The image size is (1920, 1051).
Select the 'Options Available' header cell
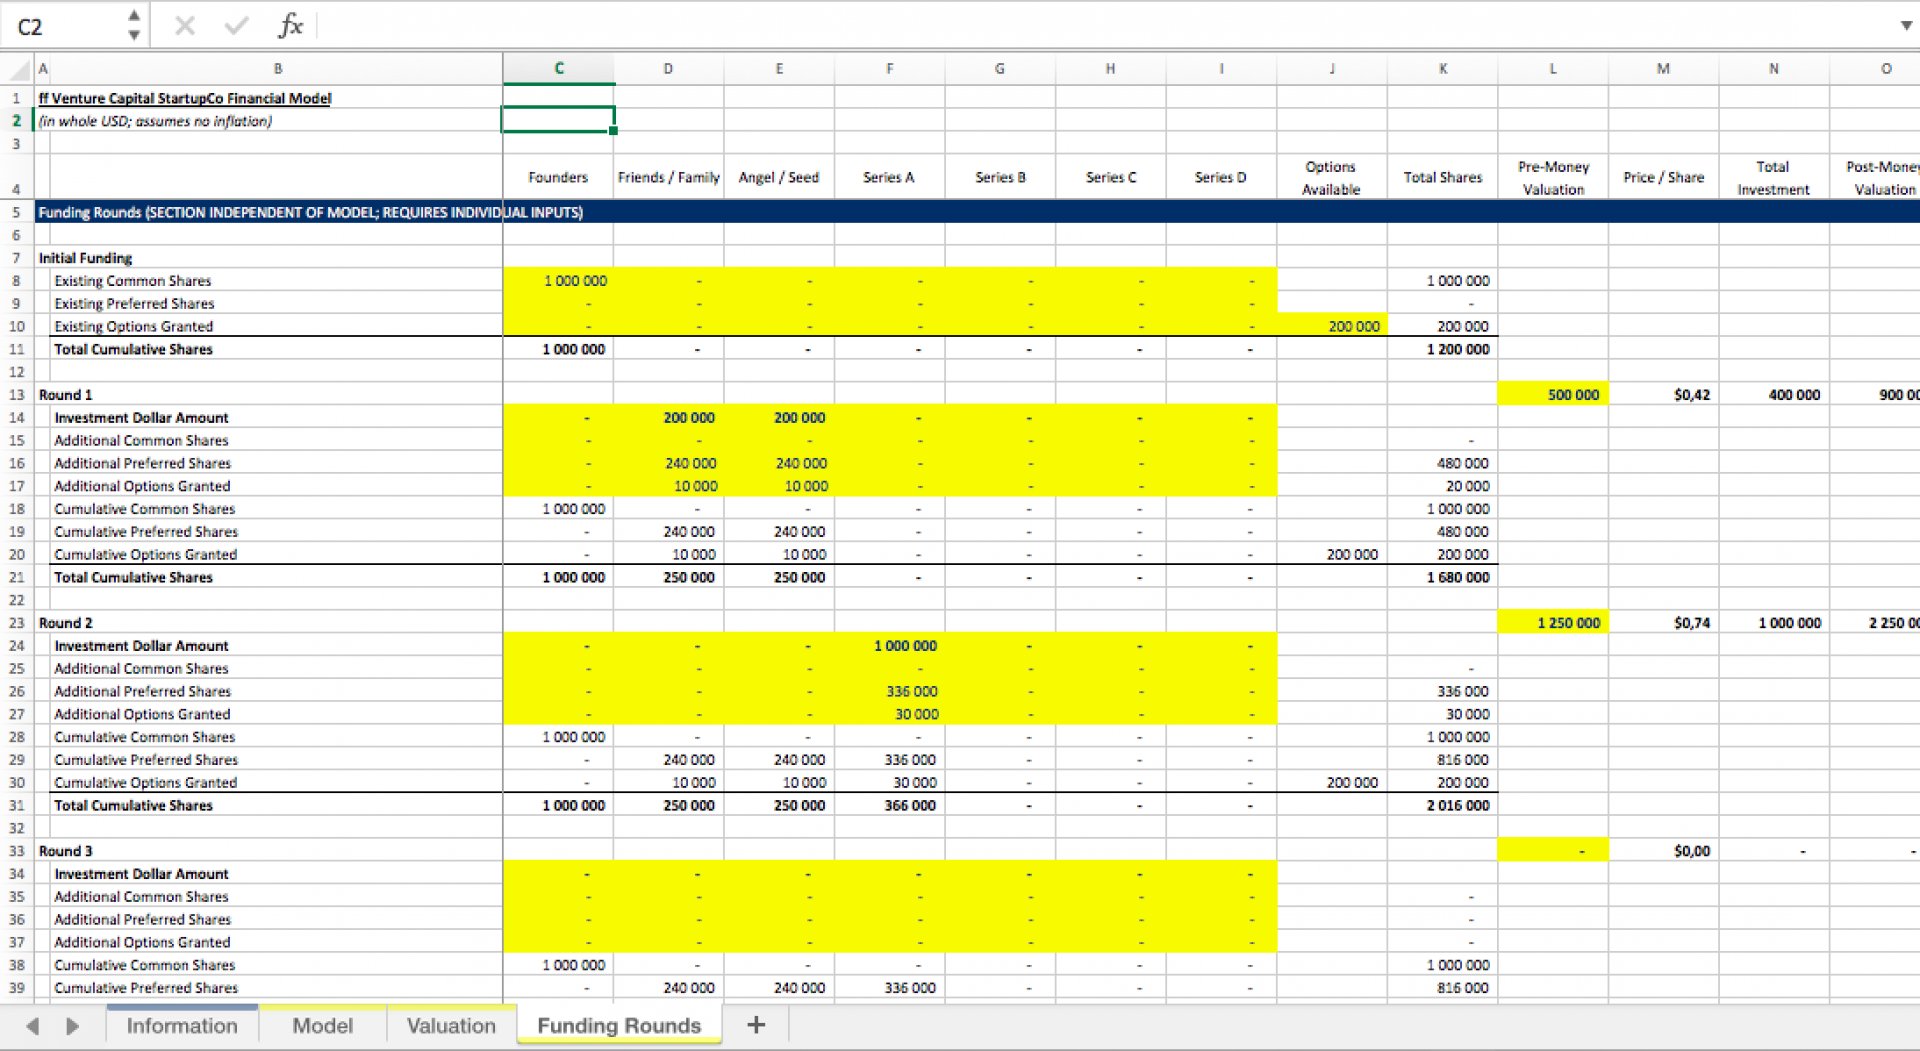[x=1331, y=177]
